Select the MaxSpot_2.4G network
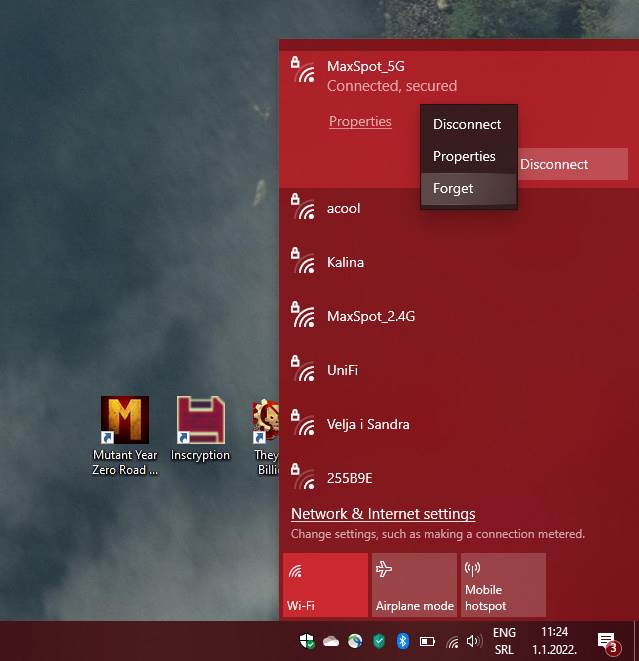639x661 pixels. pos(459,316)
